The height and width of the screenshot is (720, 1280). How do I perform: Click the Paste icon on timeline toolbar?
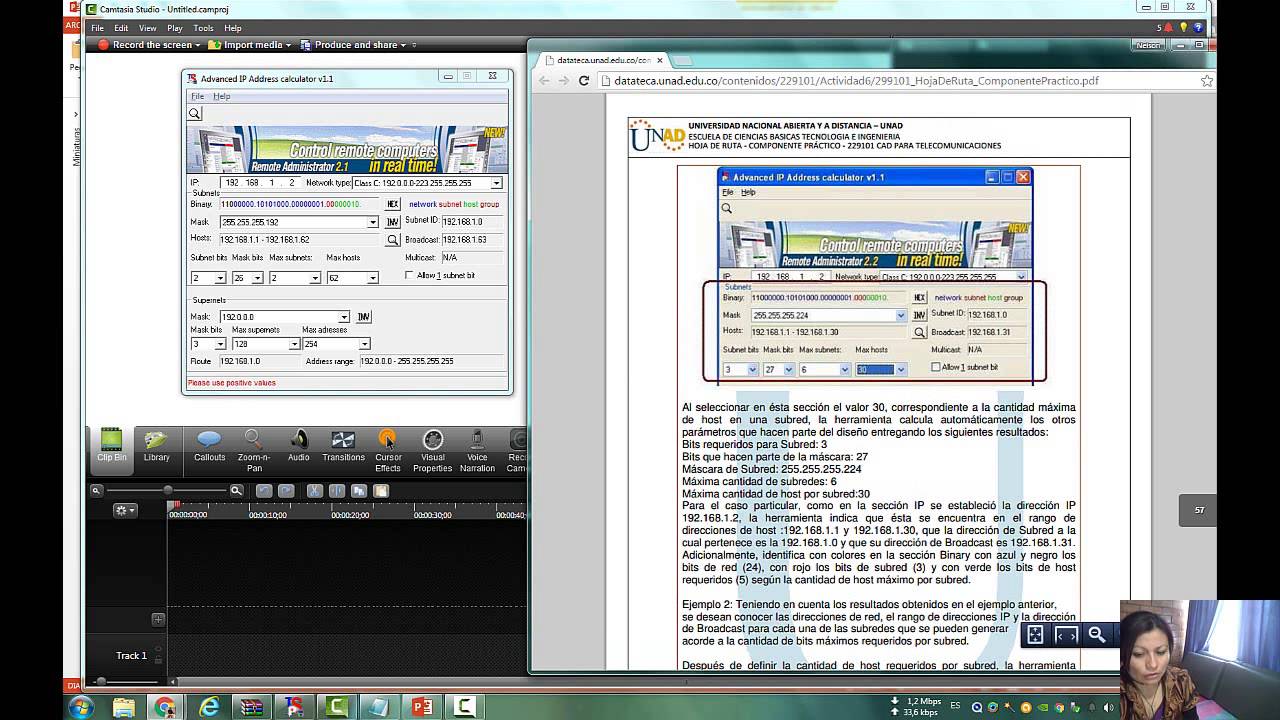click(x=381, y=490)
